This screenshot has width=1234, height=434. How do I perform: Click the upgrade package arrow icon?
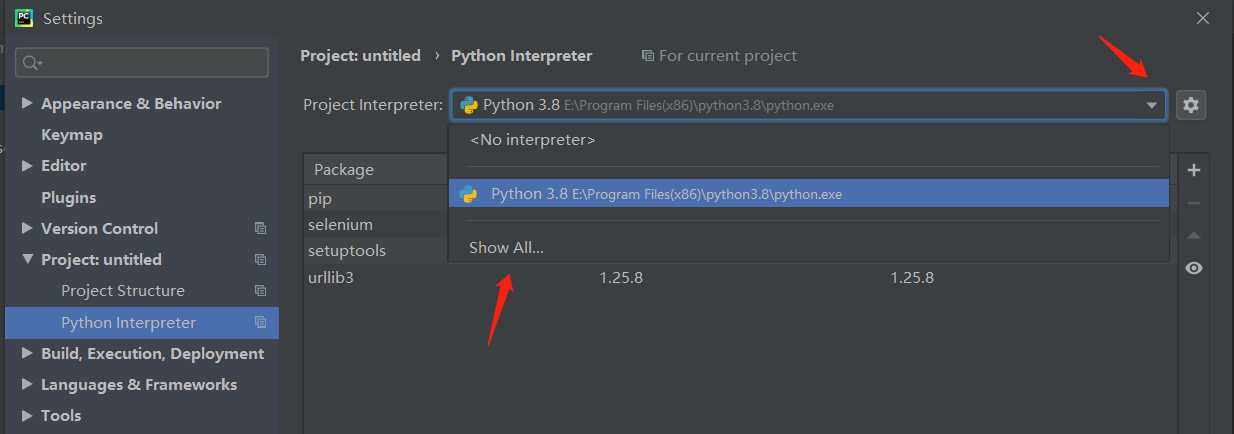pyautogui.click(x=1193, y=236)
